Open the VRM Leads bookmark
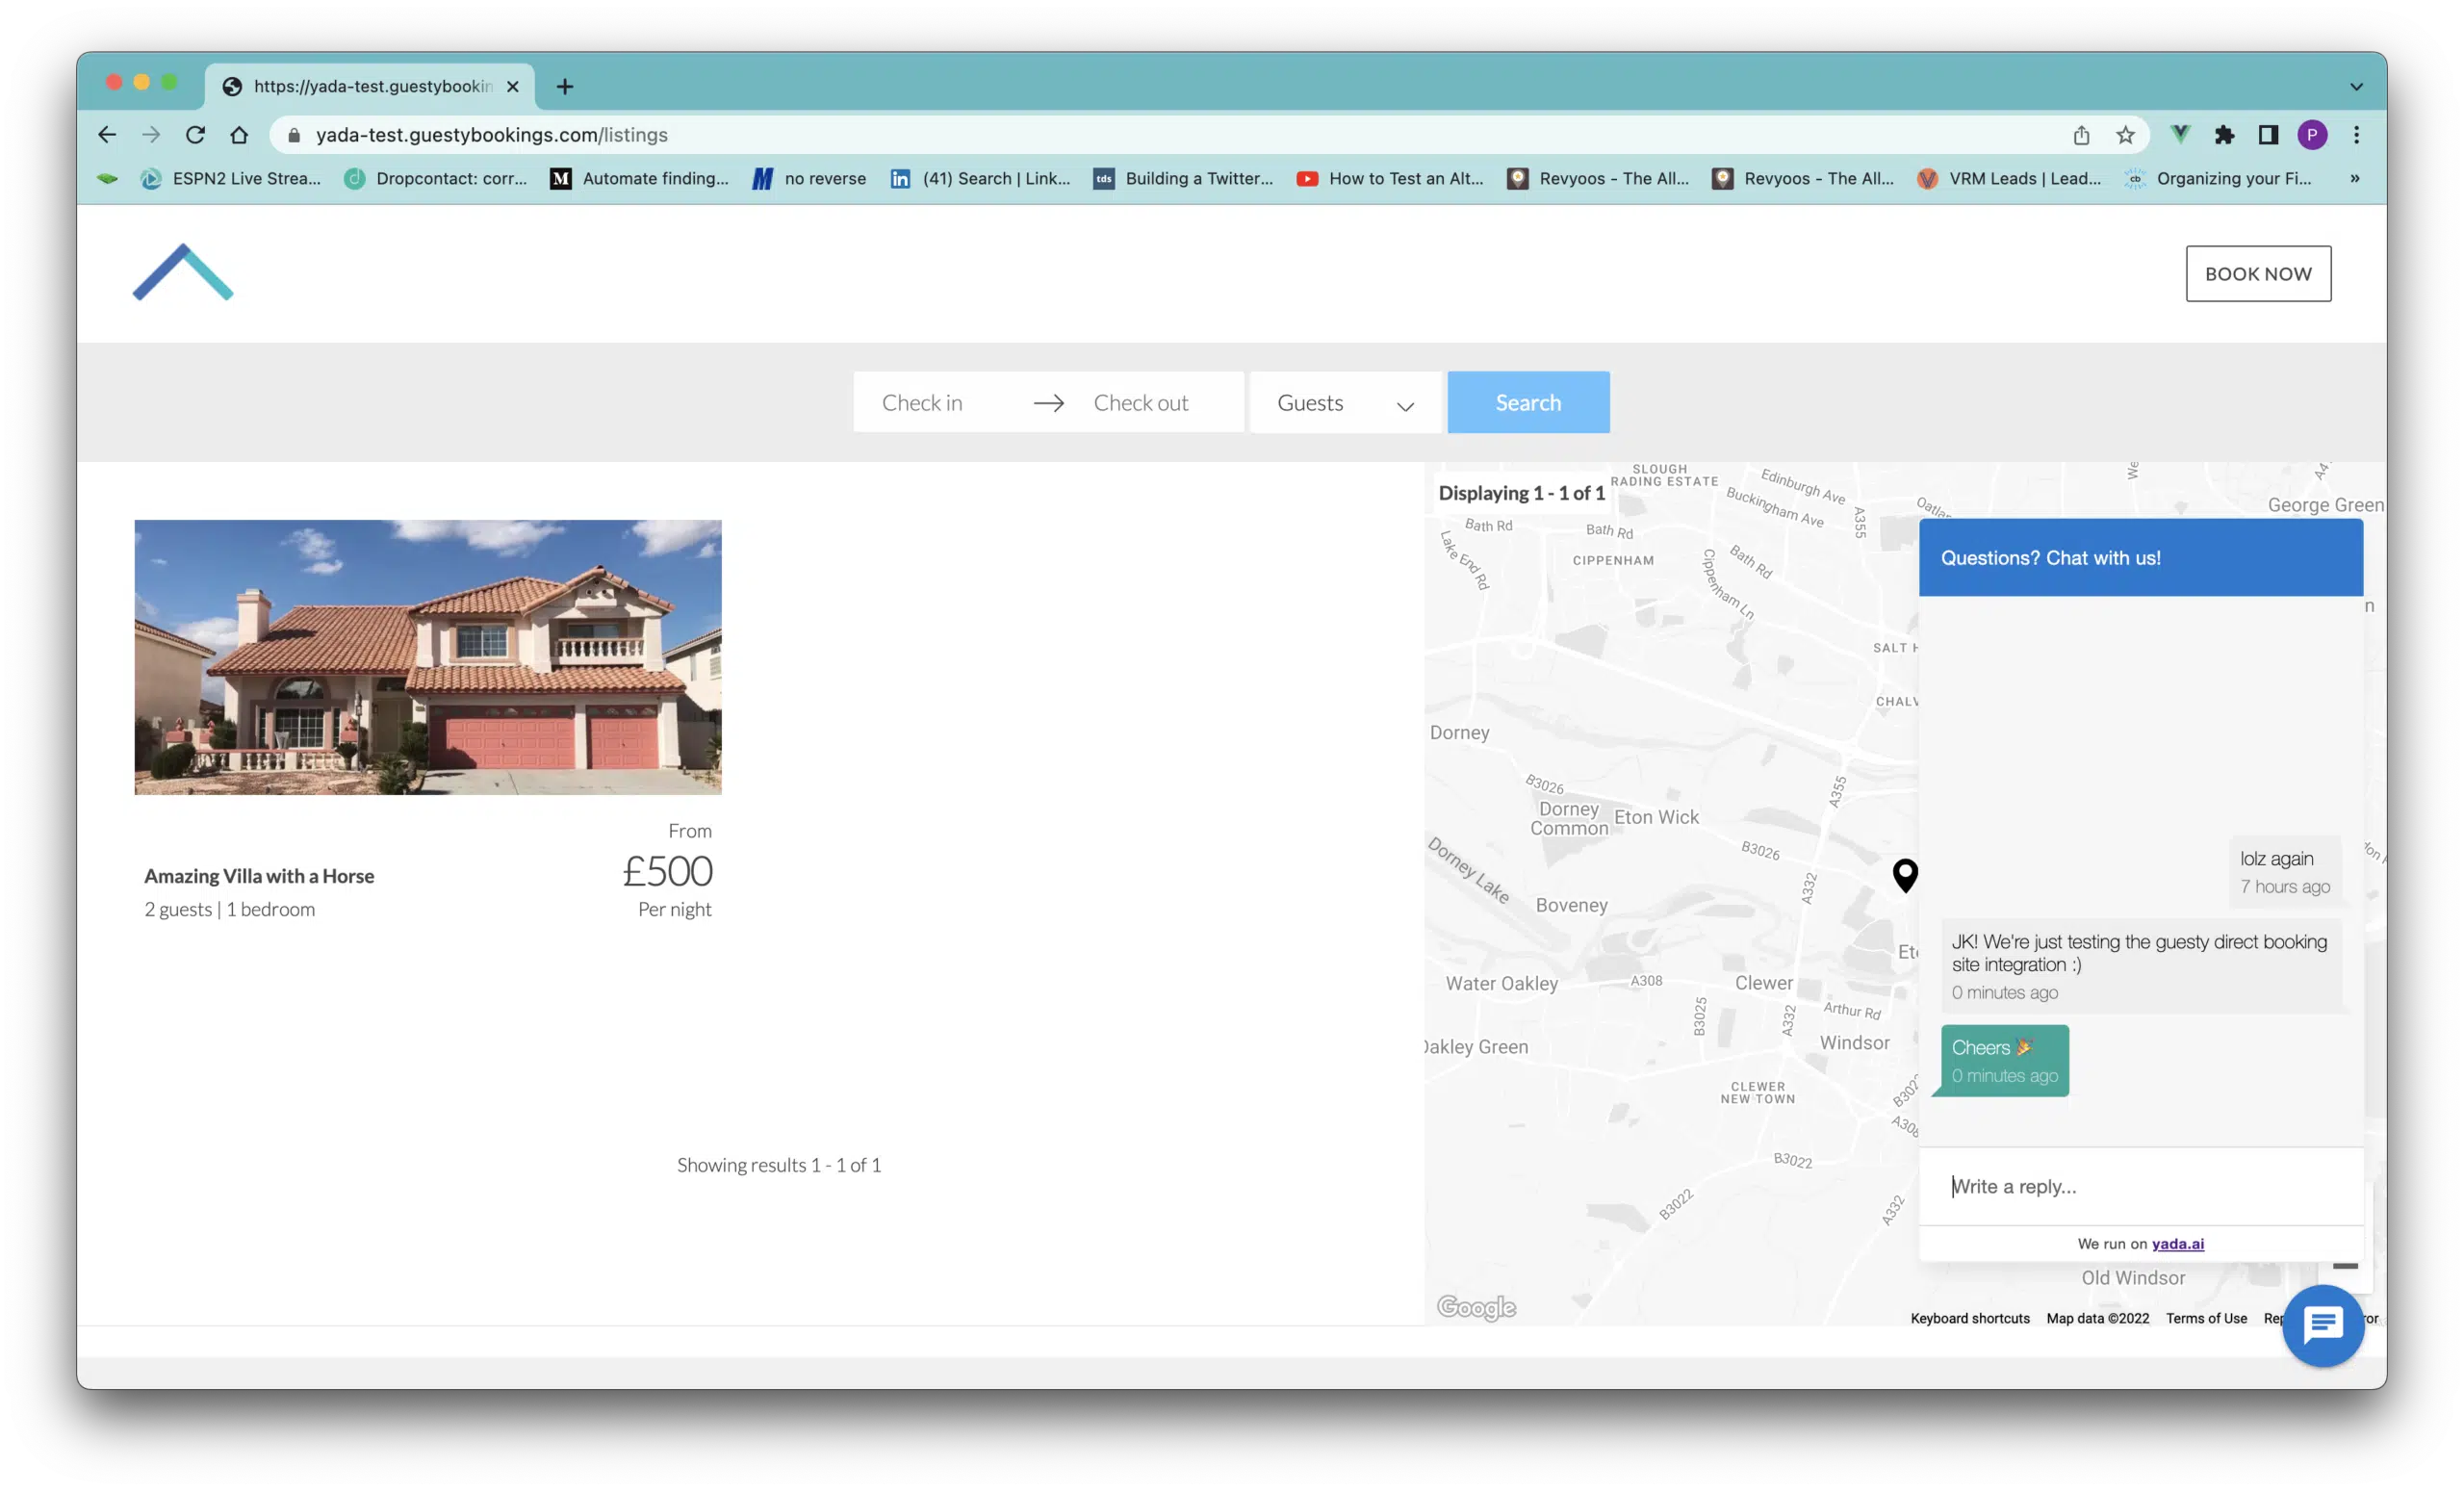This screenshot has width=2464, height=1491. (2010, 178)
